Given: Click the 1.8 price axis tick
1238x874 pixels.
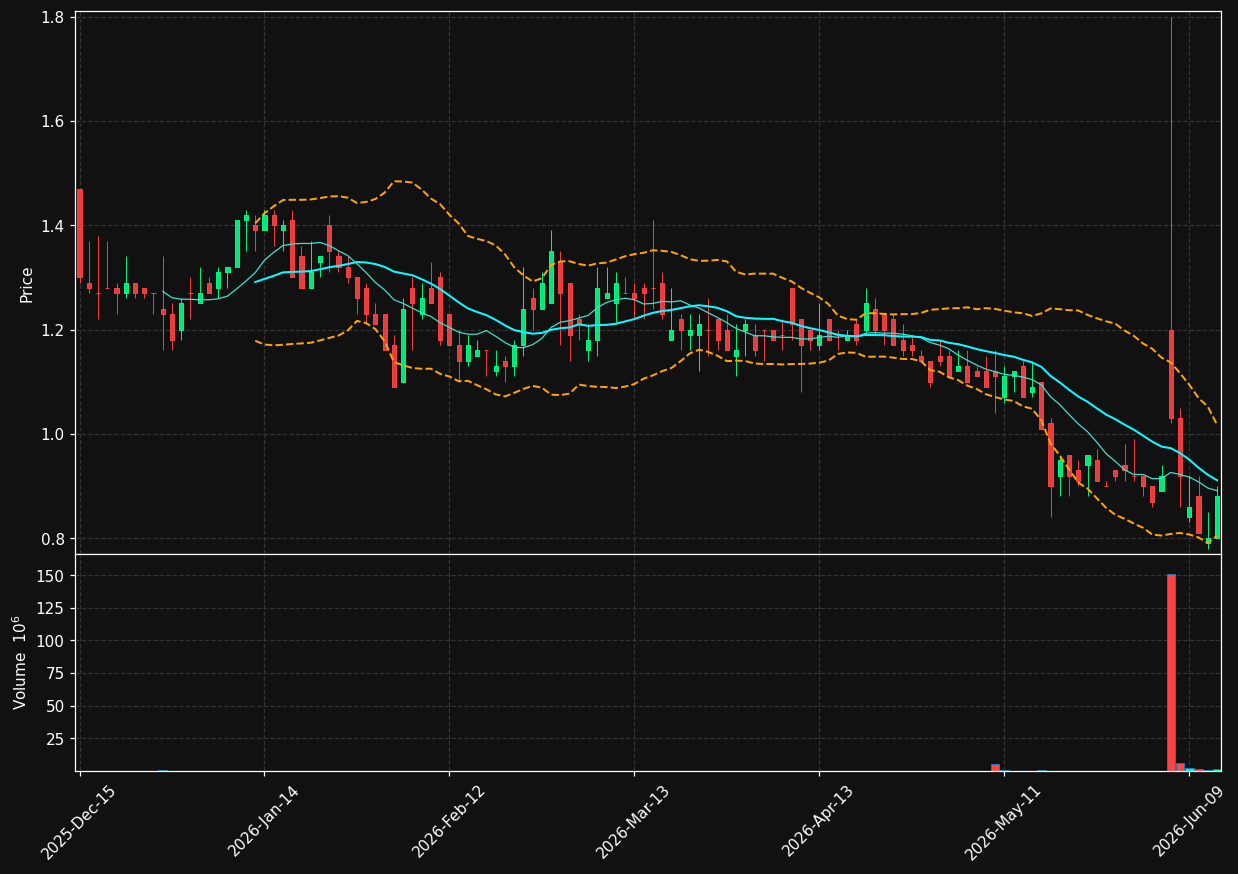Looking at the screenshot, I should point(55,18).
